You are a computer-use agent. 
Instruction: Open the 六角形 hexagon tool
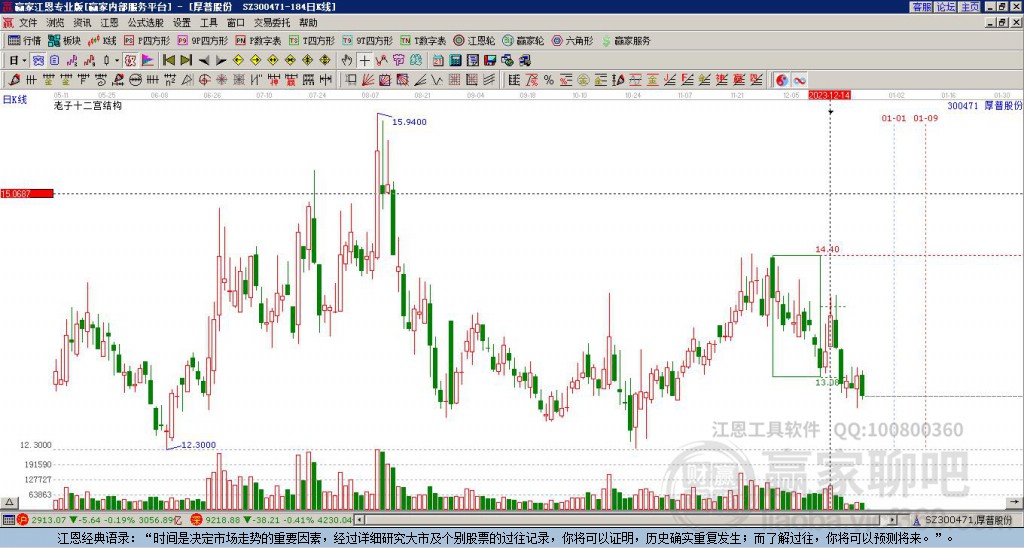pos(572,40)
